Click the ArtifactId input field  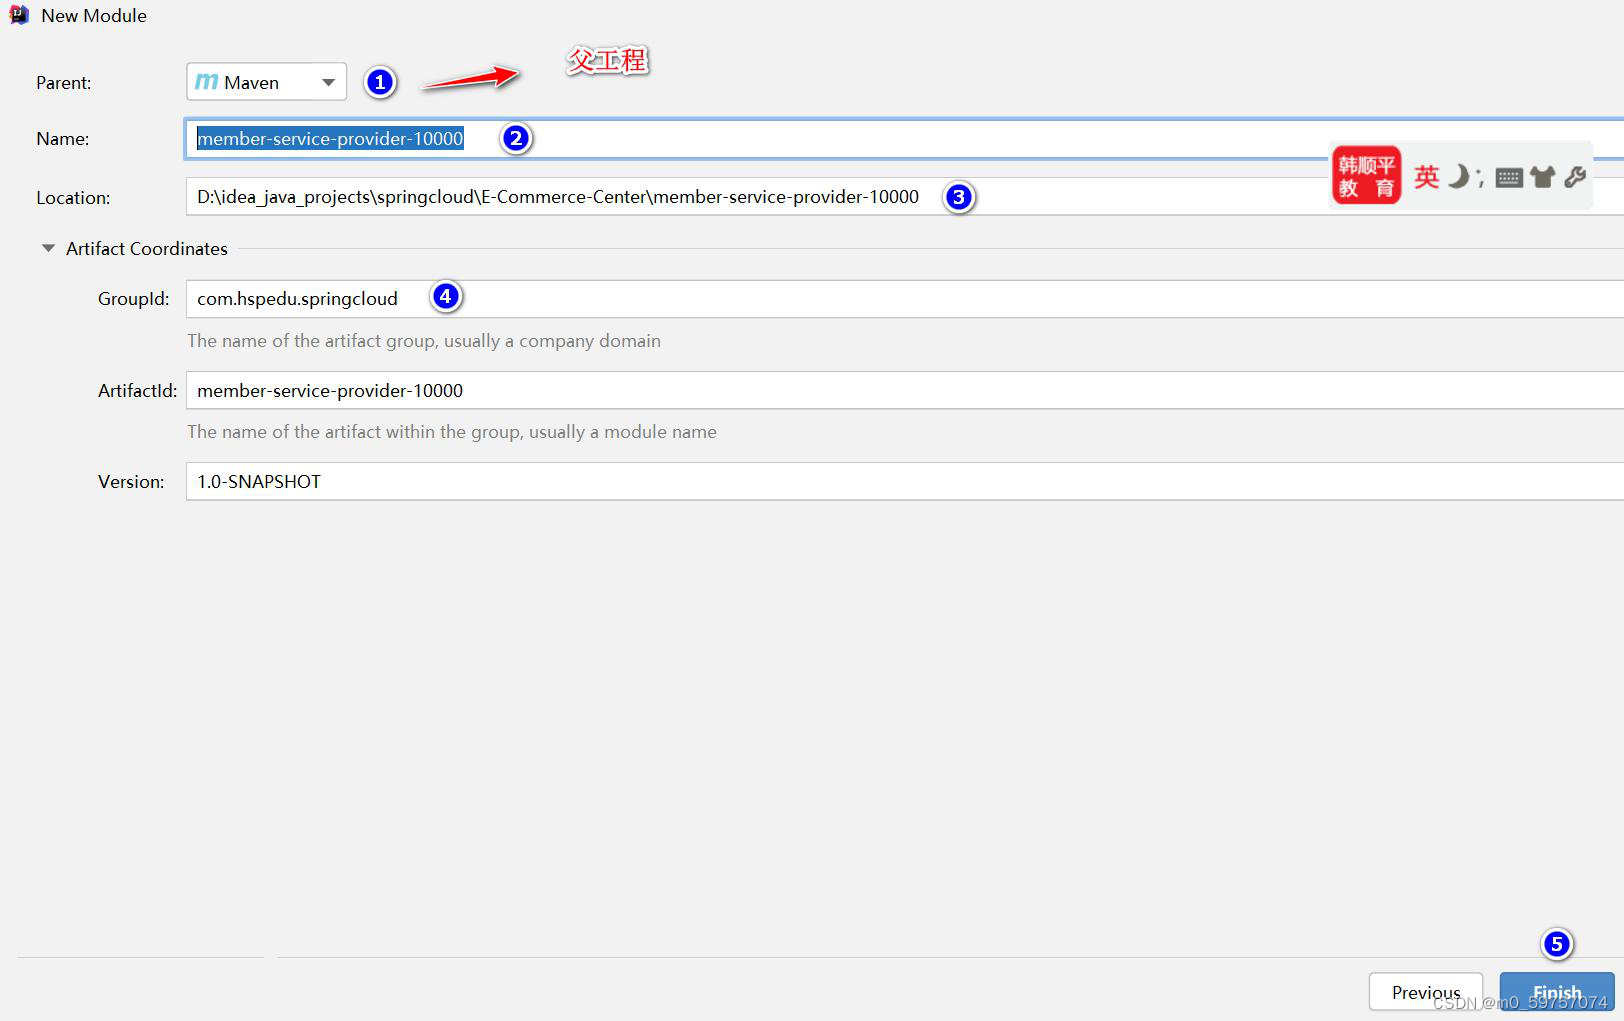[904, 390]
